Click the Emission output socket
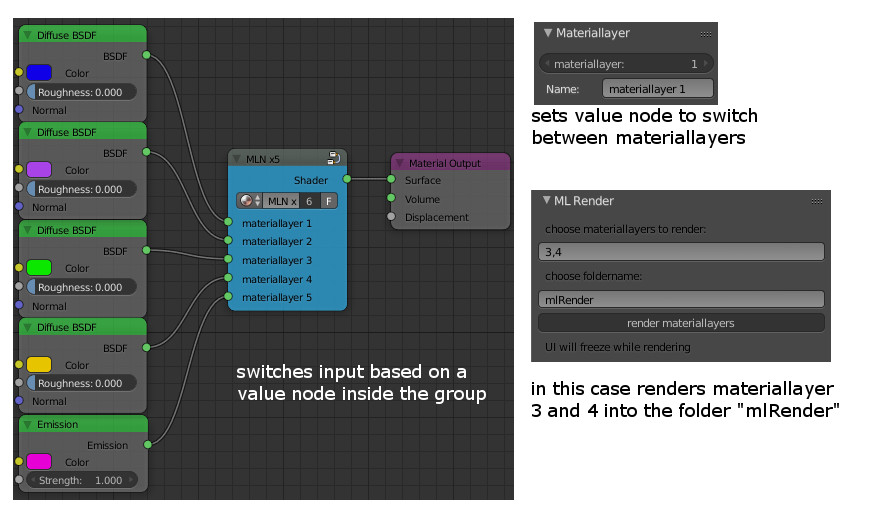The image size is (889, 515). coord(147,445)
